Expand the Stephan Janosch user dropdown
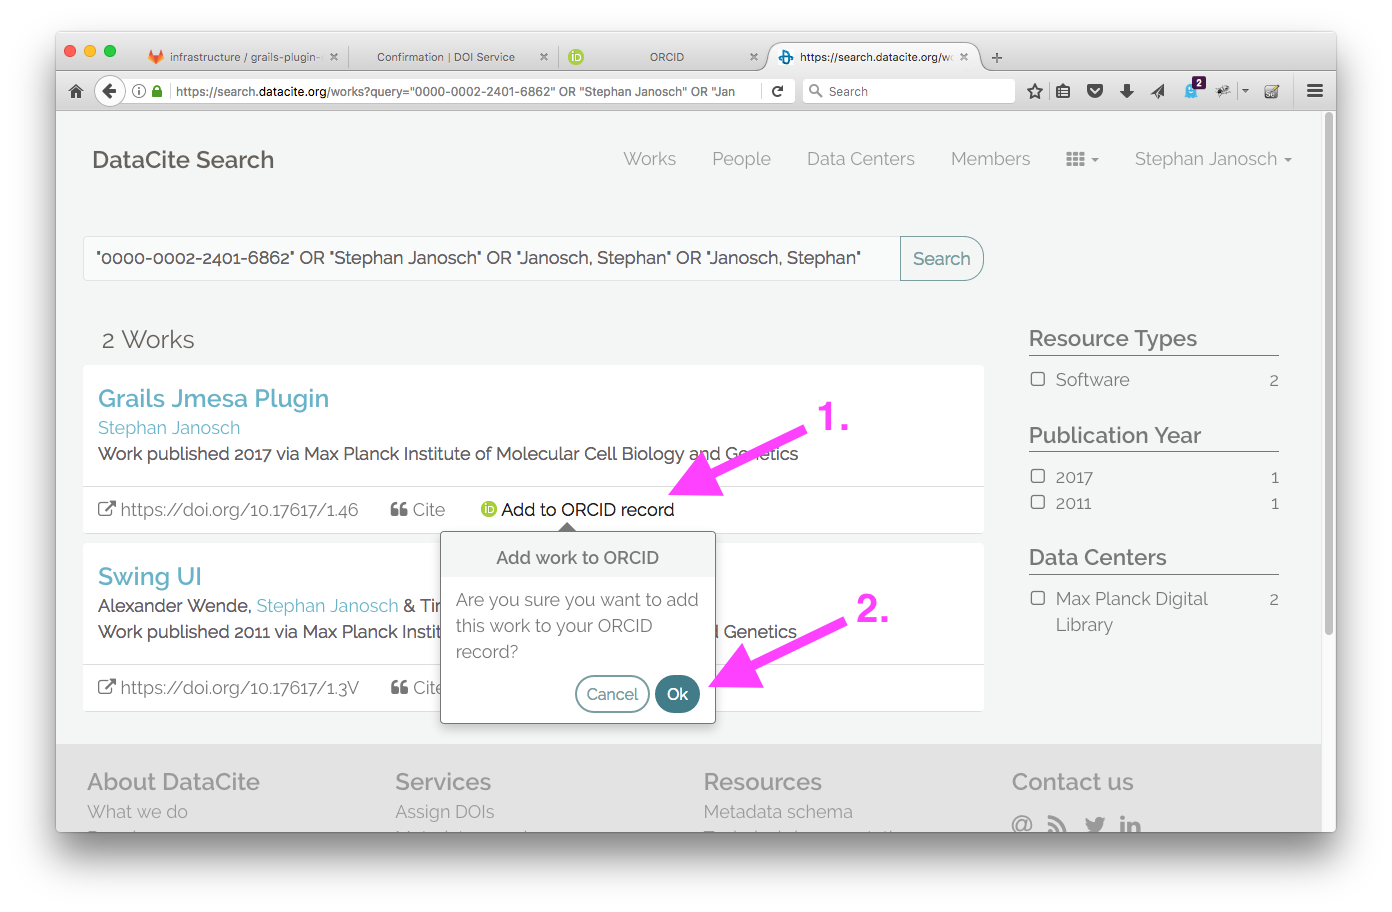Viewport: 1392px width, 912px height. (1212, 159)
